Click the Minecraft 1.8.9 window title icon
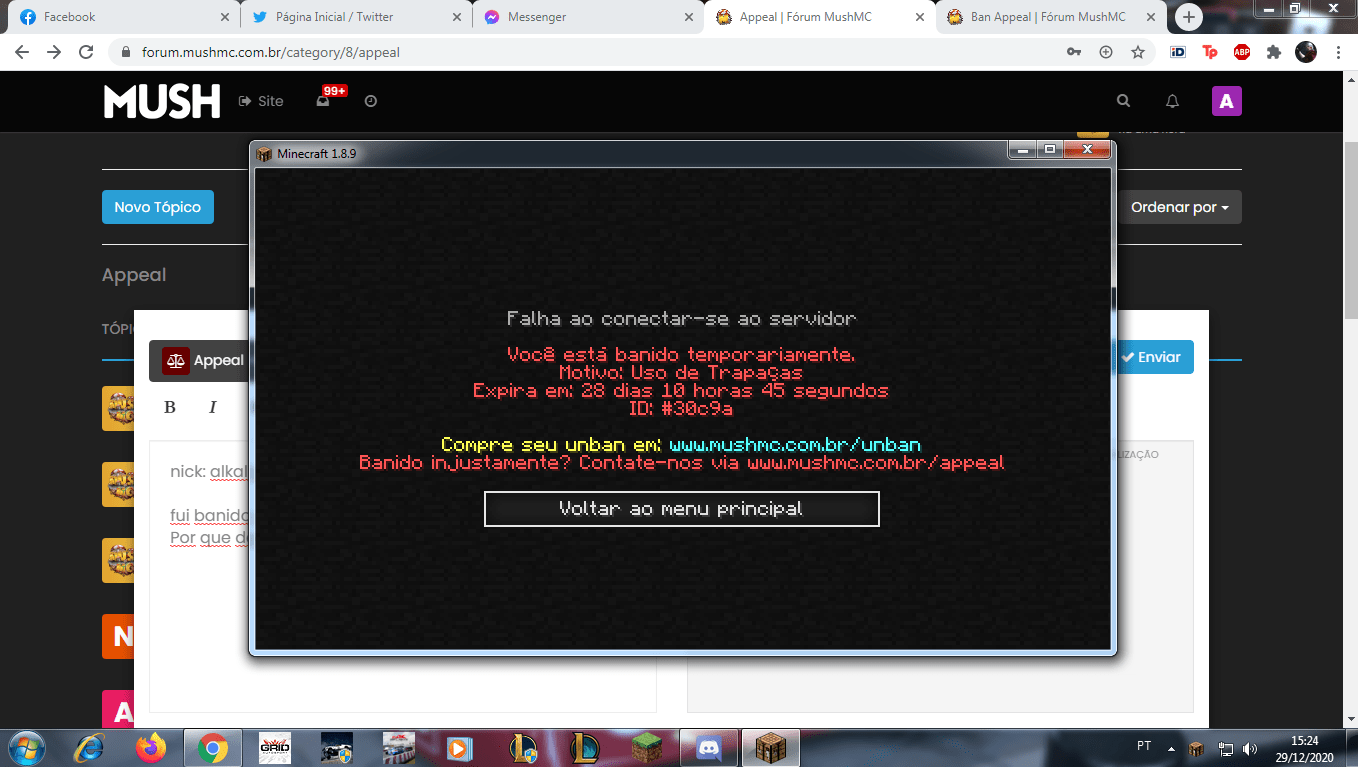This screenshot has height=767, width=1358. point(264,153)
